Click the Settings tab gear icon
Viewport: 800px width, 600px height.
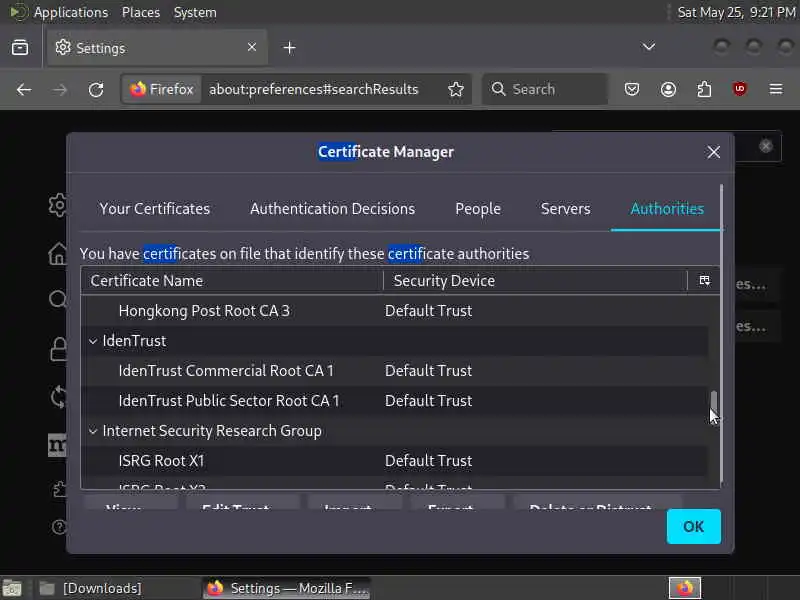point(63,47)
